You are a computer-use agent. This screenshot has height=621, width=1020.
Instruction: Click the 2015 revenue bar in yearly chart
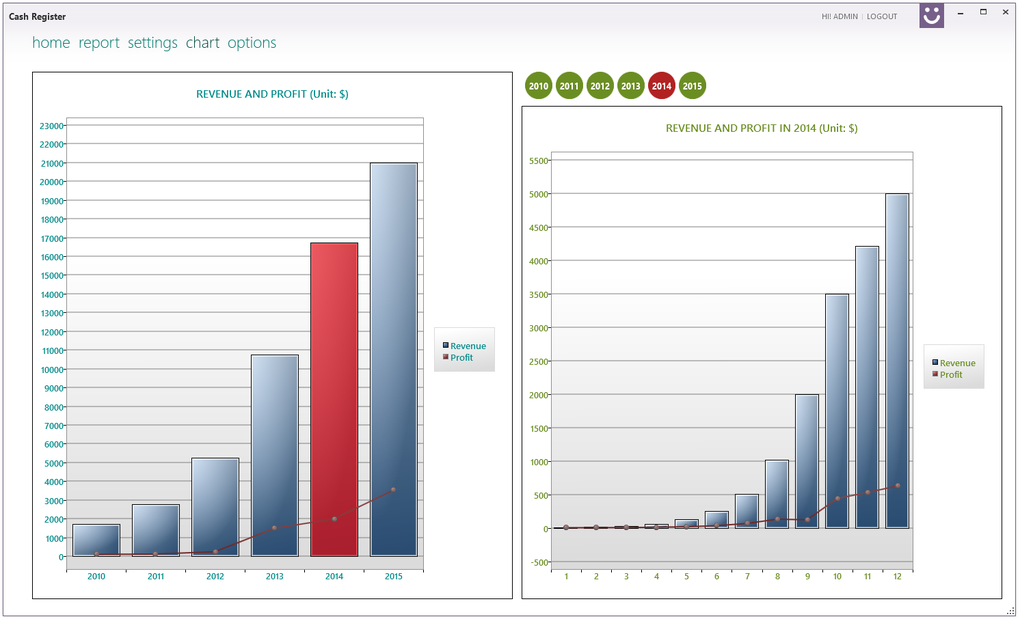coord(394,360)
